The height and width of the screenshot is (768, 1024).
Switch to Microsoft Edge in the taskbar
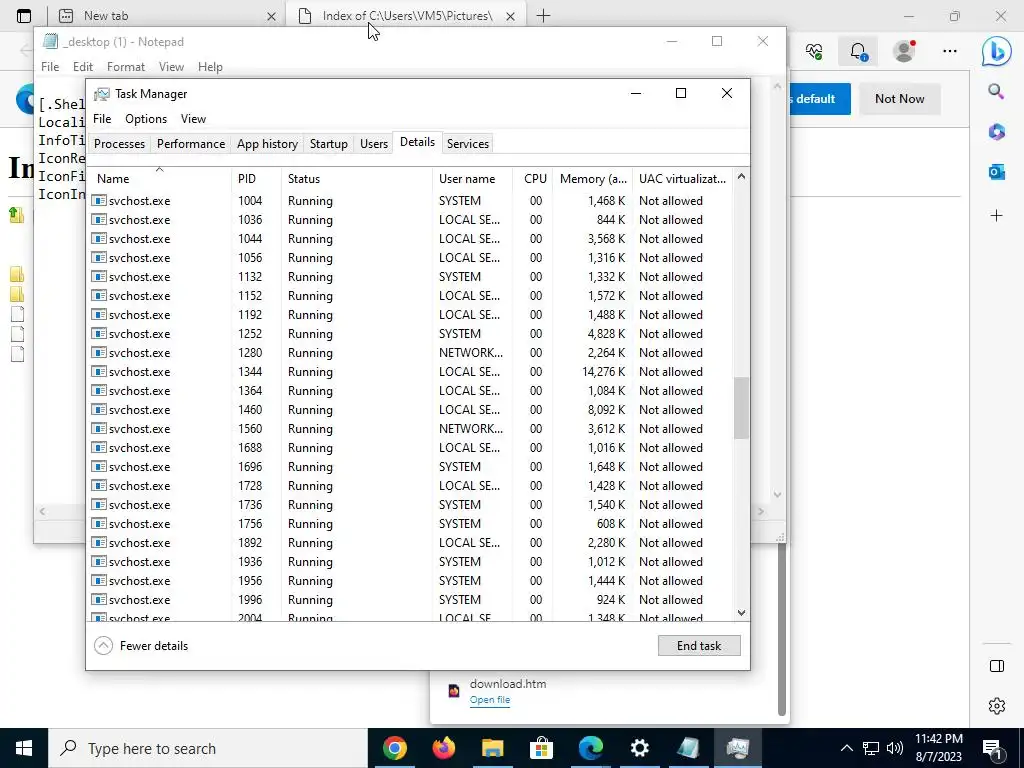[590, 748]
